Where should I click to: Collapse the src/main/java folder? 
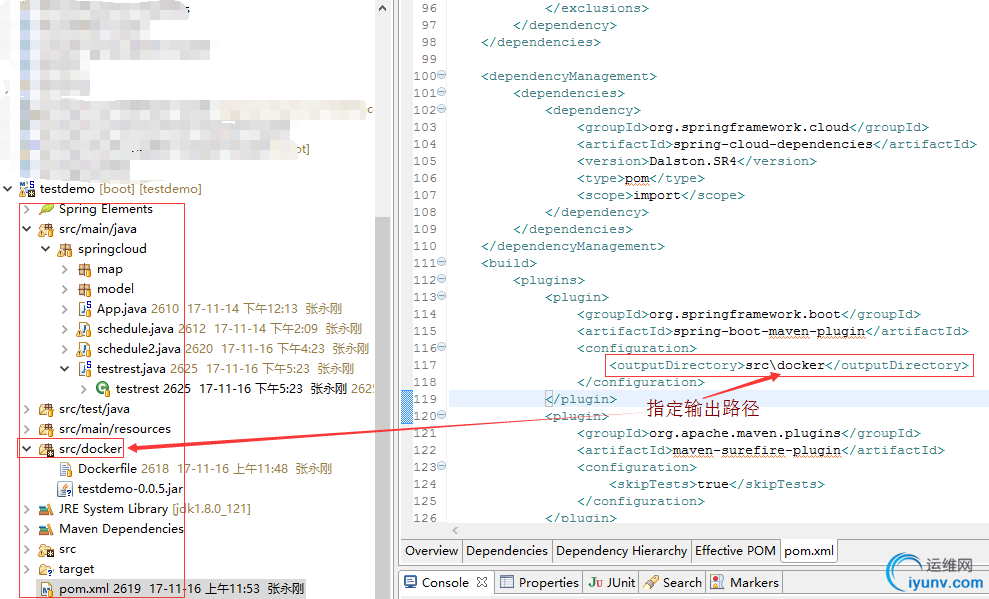[26, 229]
